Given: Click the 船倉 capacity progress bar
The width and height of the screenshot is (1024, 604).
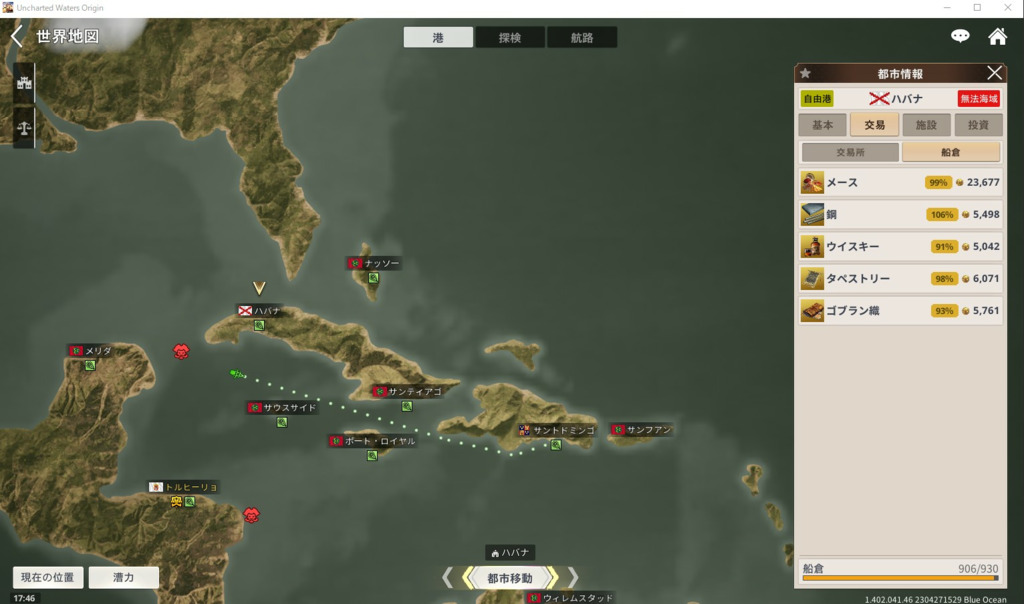Looking at the screenshot, I should (901, 578).
